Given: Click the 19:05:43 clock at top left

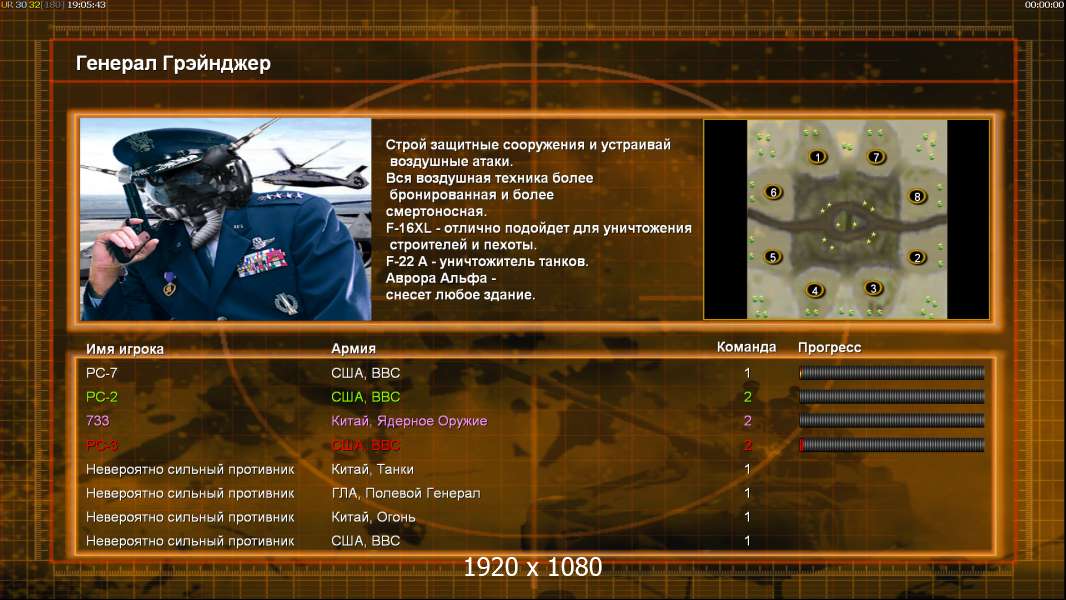Looking at the screenshot, I should coord(86,5).
